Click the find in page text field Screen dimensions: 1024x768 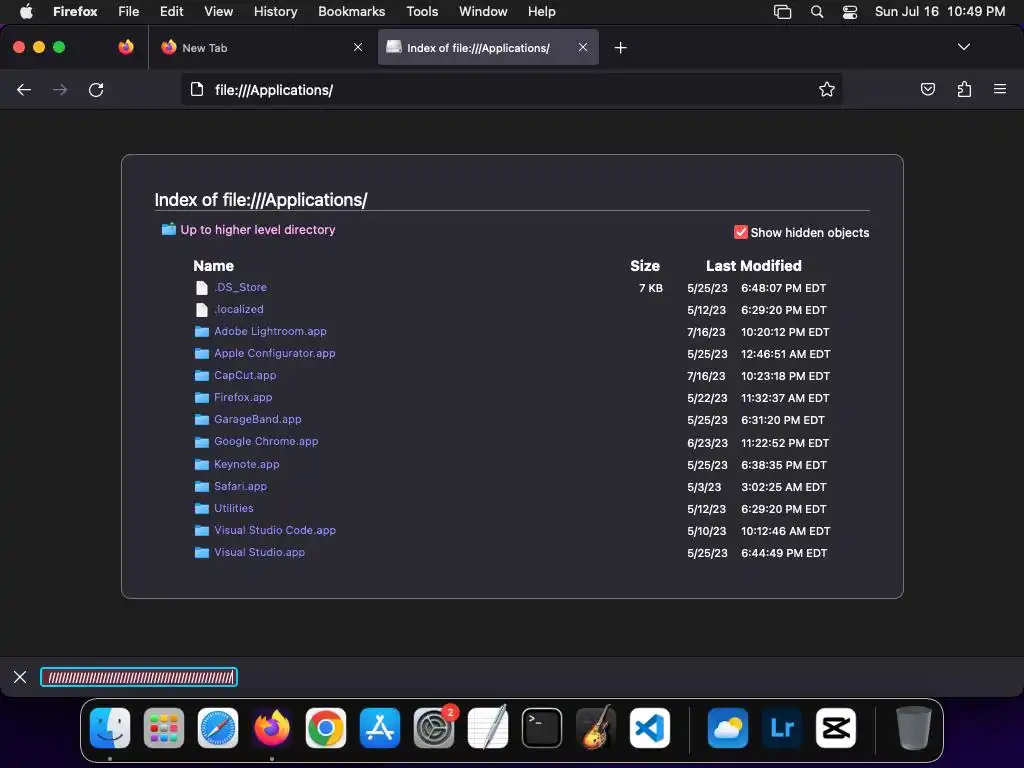coord(139,677)
